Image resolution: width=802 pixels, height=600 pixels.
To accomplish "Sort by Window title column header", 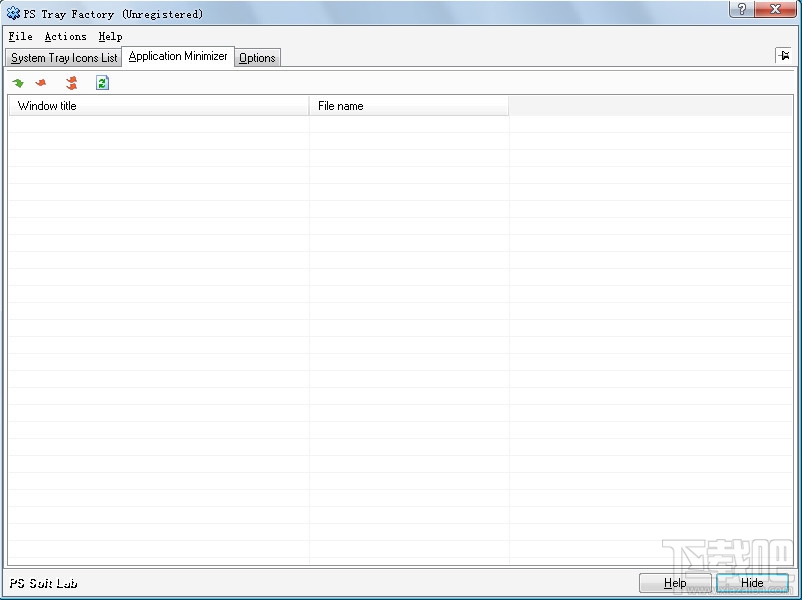I will pos(159,106).
